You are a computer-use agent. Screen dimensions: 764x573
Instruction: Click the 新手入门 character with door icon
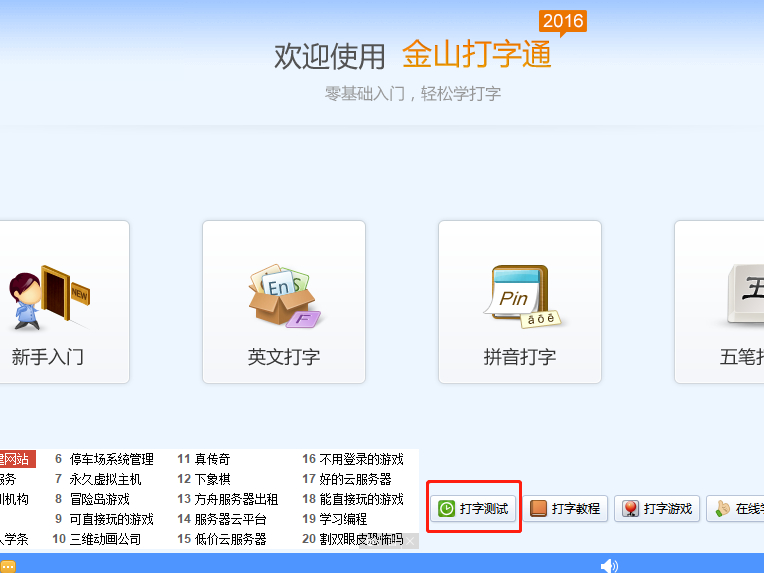tap(49, 297)
